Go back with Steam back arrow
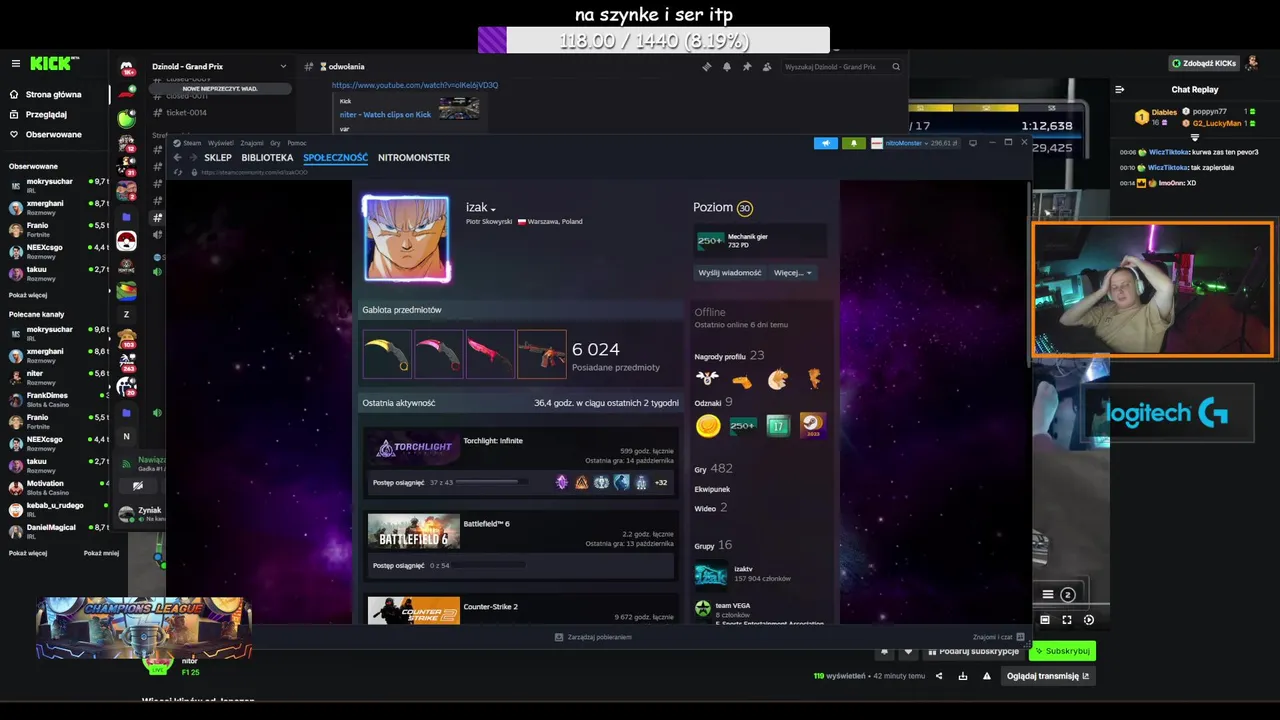1280x720 pixels. click(x=177, y=157)
